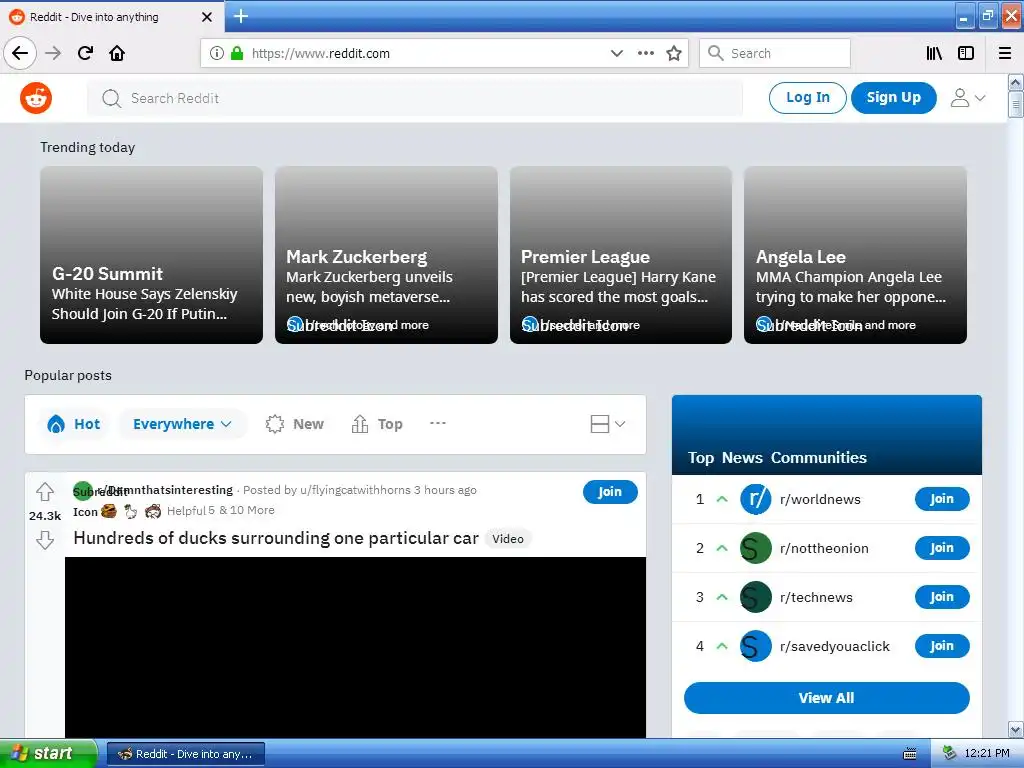Click the system tray network icon
Viewport: 1024px width, 768px height.
(x=949, y=754)
